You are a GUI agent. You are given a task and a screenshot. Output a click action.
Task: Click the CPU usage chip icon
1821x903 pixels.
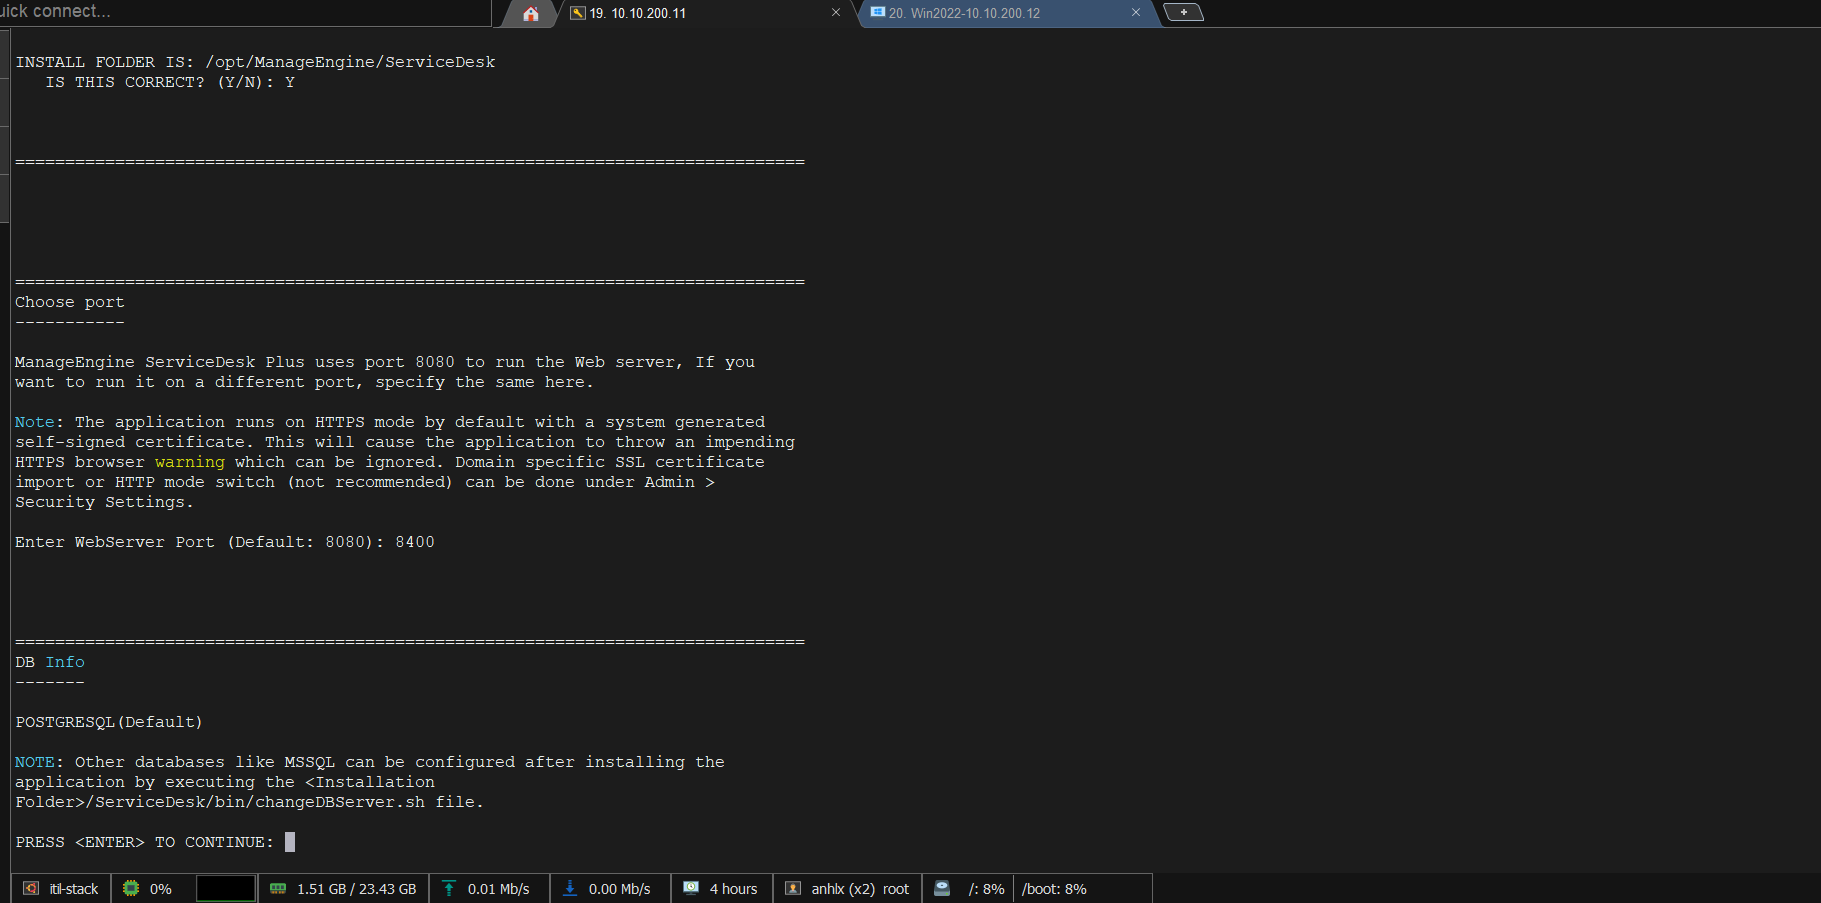pos(131,888)
